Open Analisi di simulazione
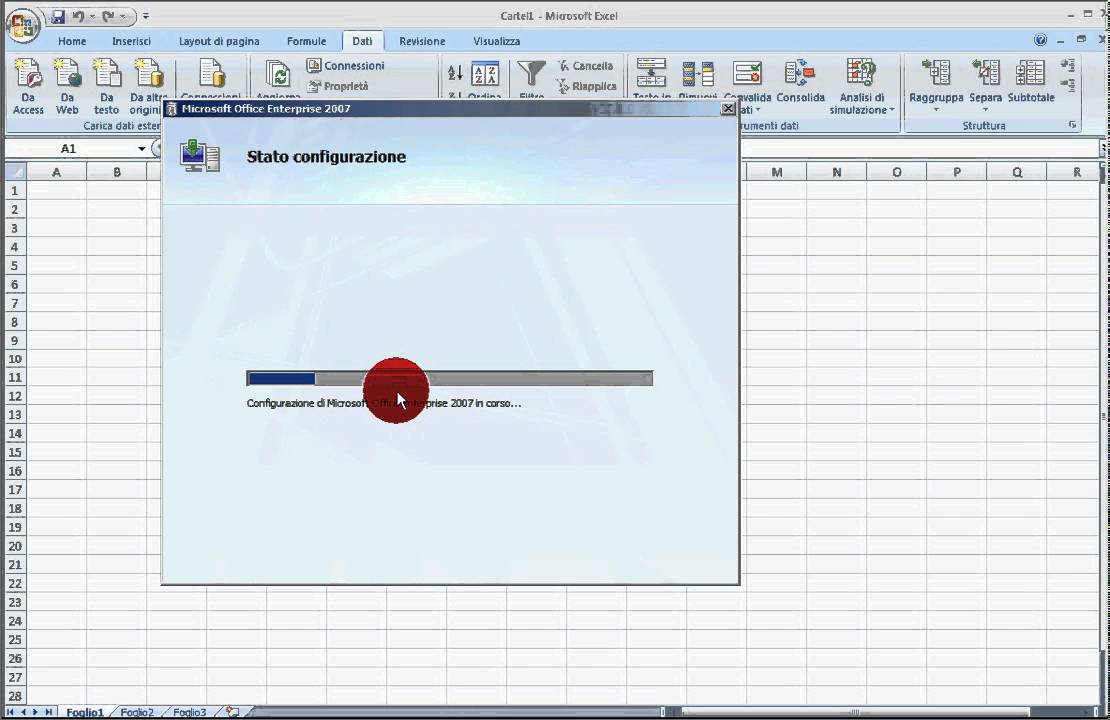Viewport: 1110px width, 720px height. pos(862,86)
